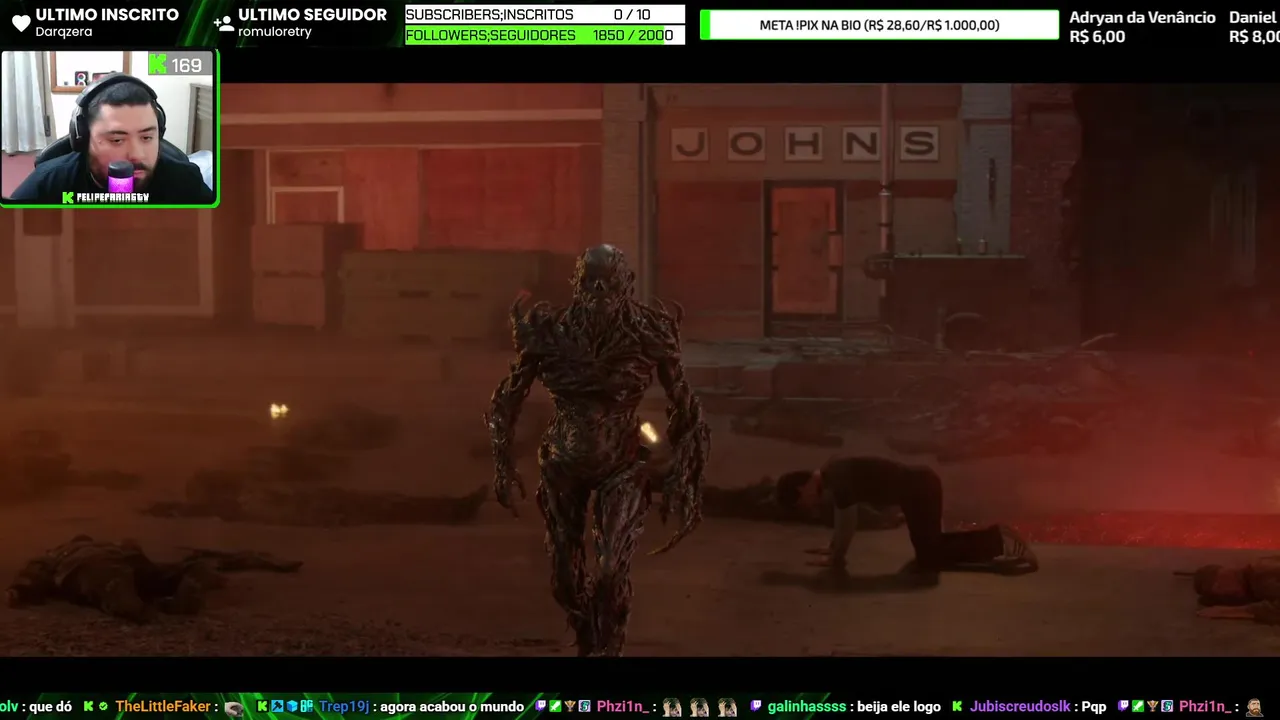Image resolution: width=1280 pixels, height=720 pixels.
Task: Click donor name Adryan da Venâncio
Action: 1142,17
